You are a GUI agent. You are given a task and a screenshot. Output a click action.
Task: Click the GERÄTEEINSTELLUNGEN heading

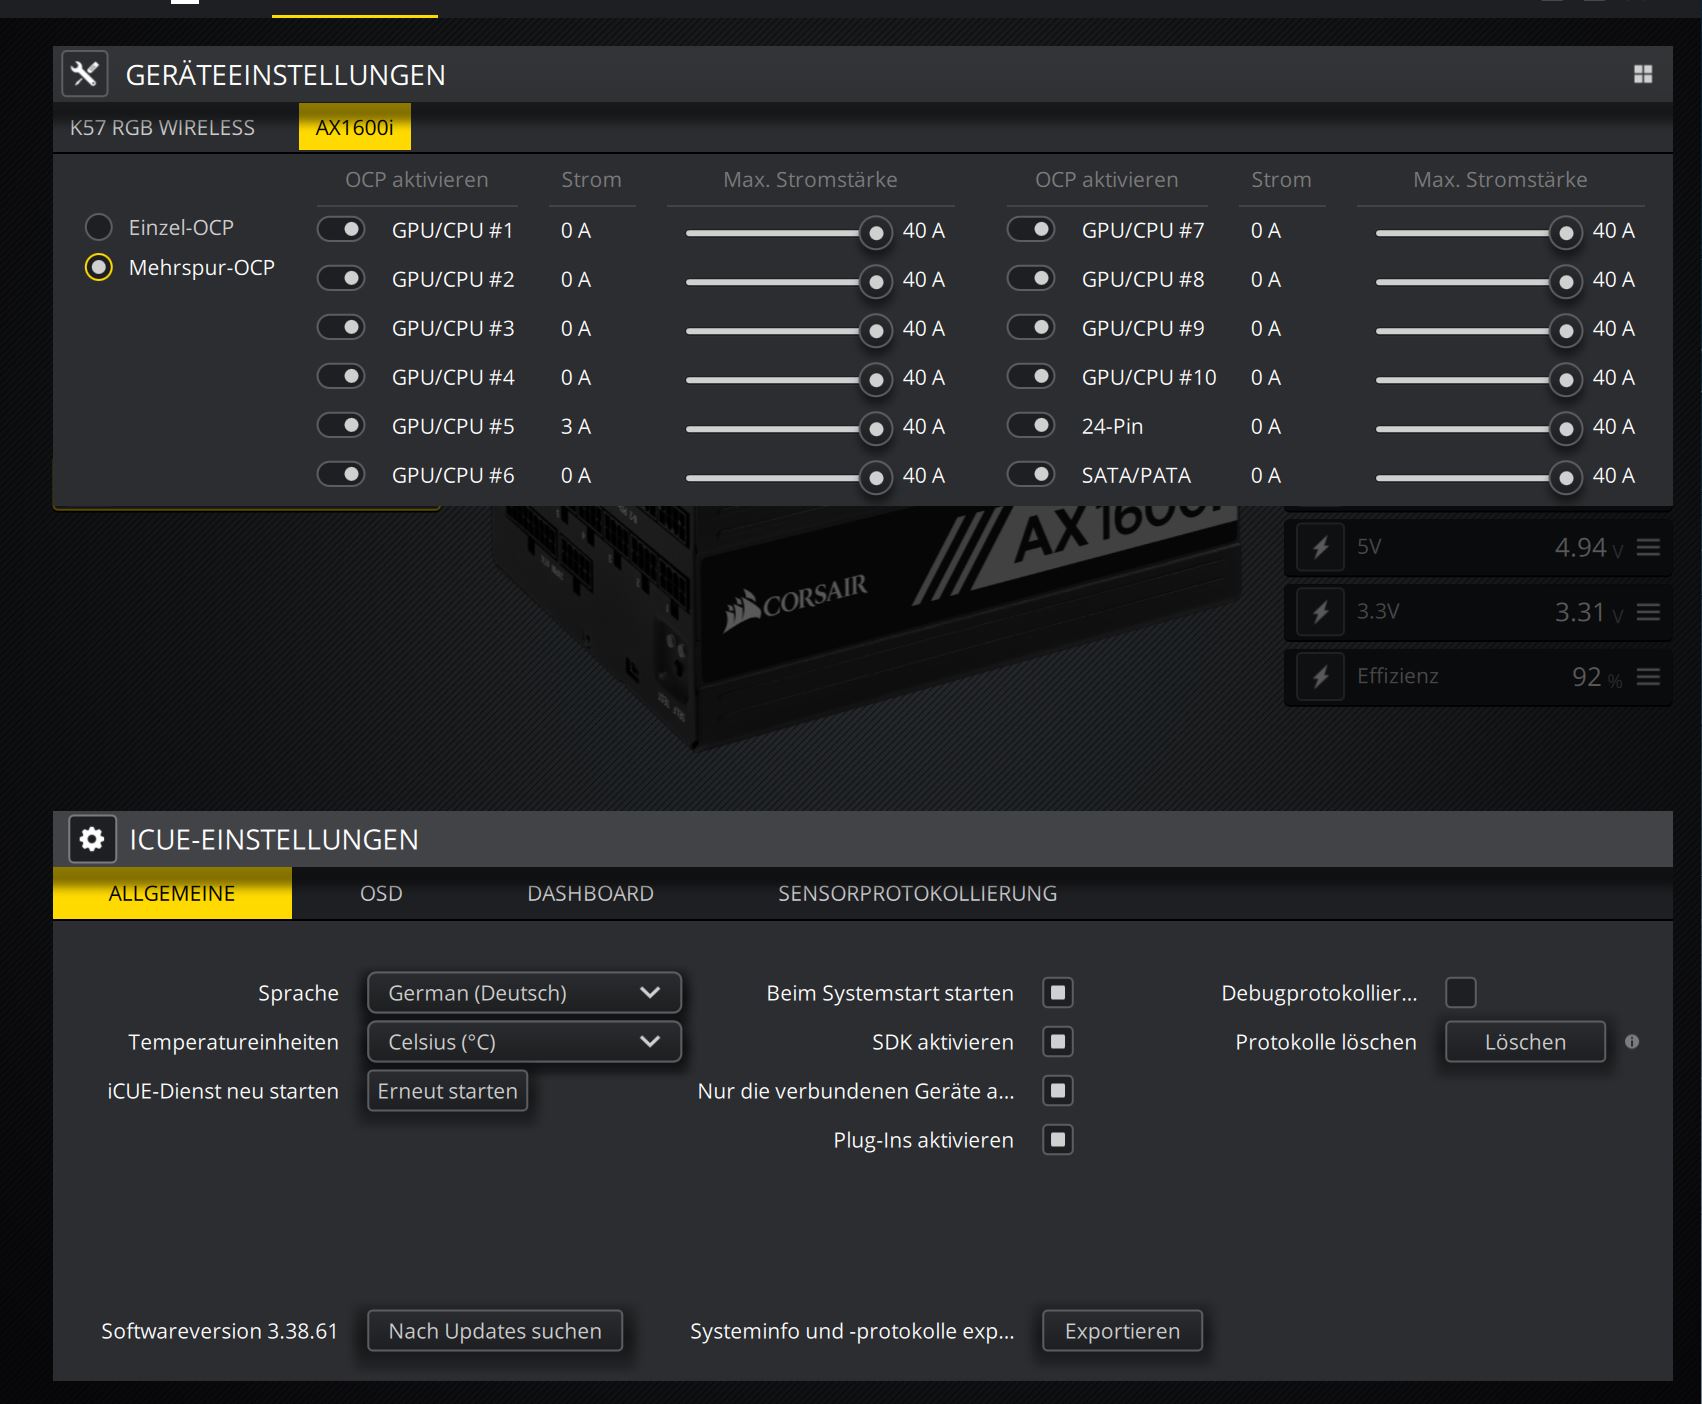click(x=286, y=75)
